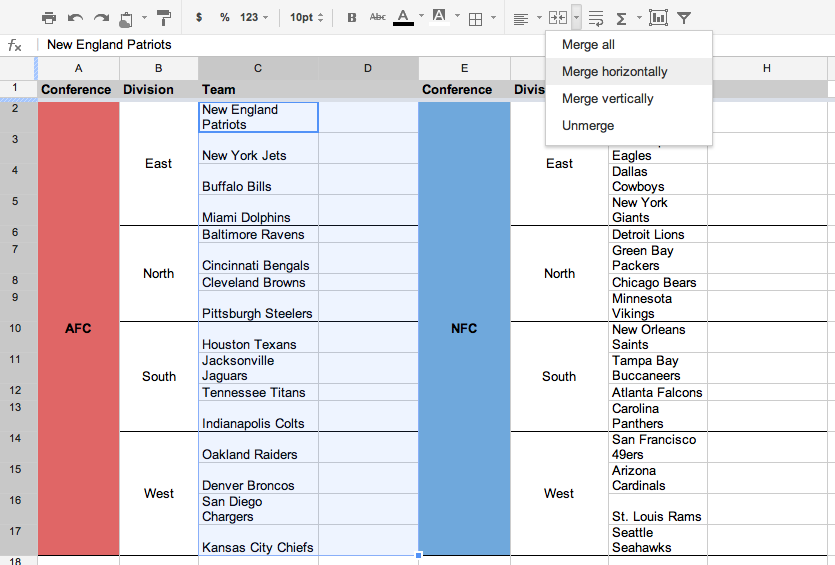
Task: Click the Chicago Bears cell
Action: tap(658, 282)
